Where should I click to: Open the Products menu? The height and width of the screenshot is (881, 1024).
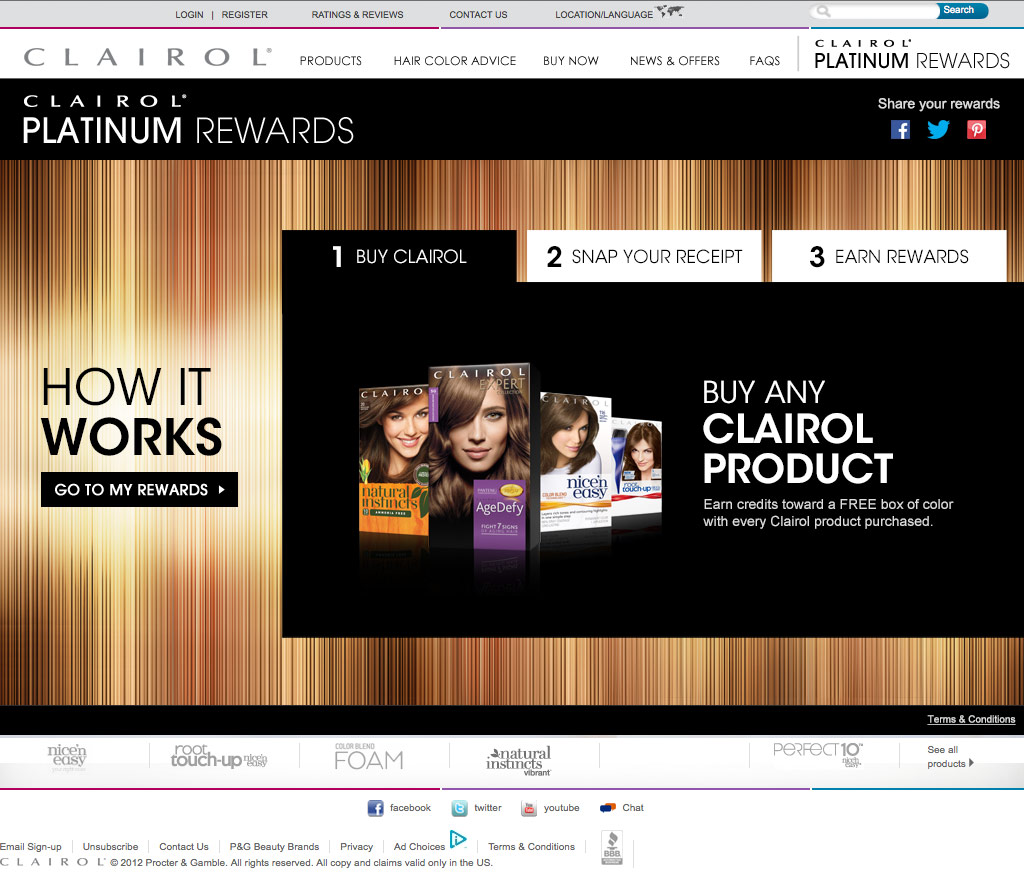(330, 61)
